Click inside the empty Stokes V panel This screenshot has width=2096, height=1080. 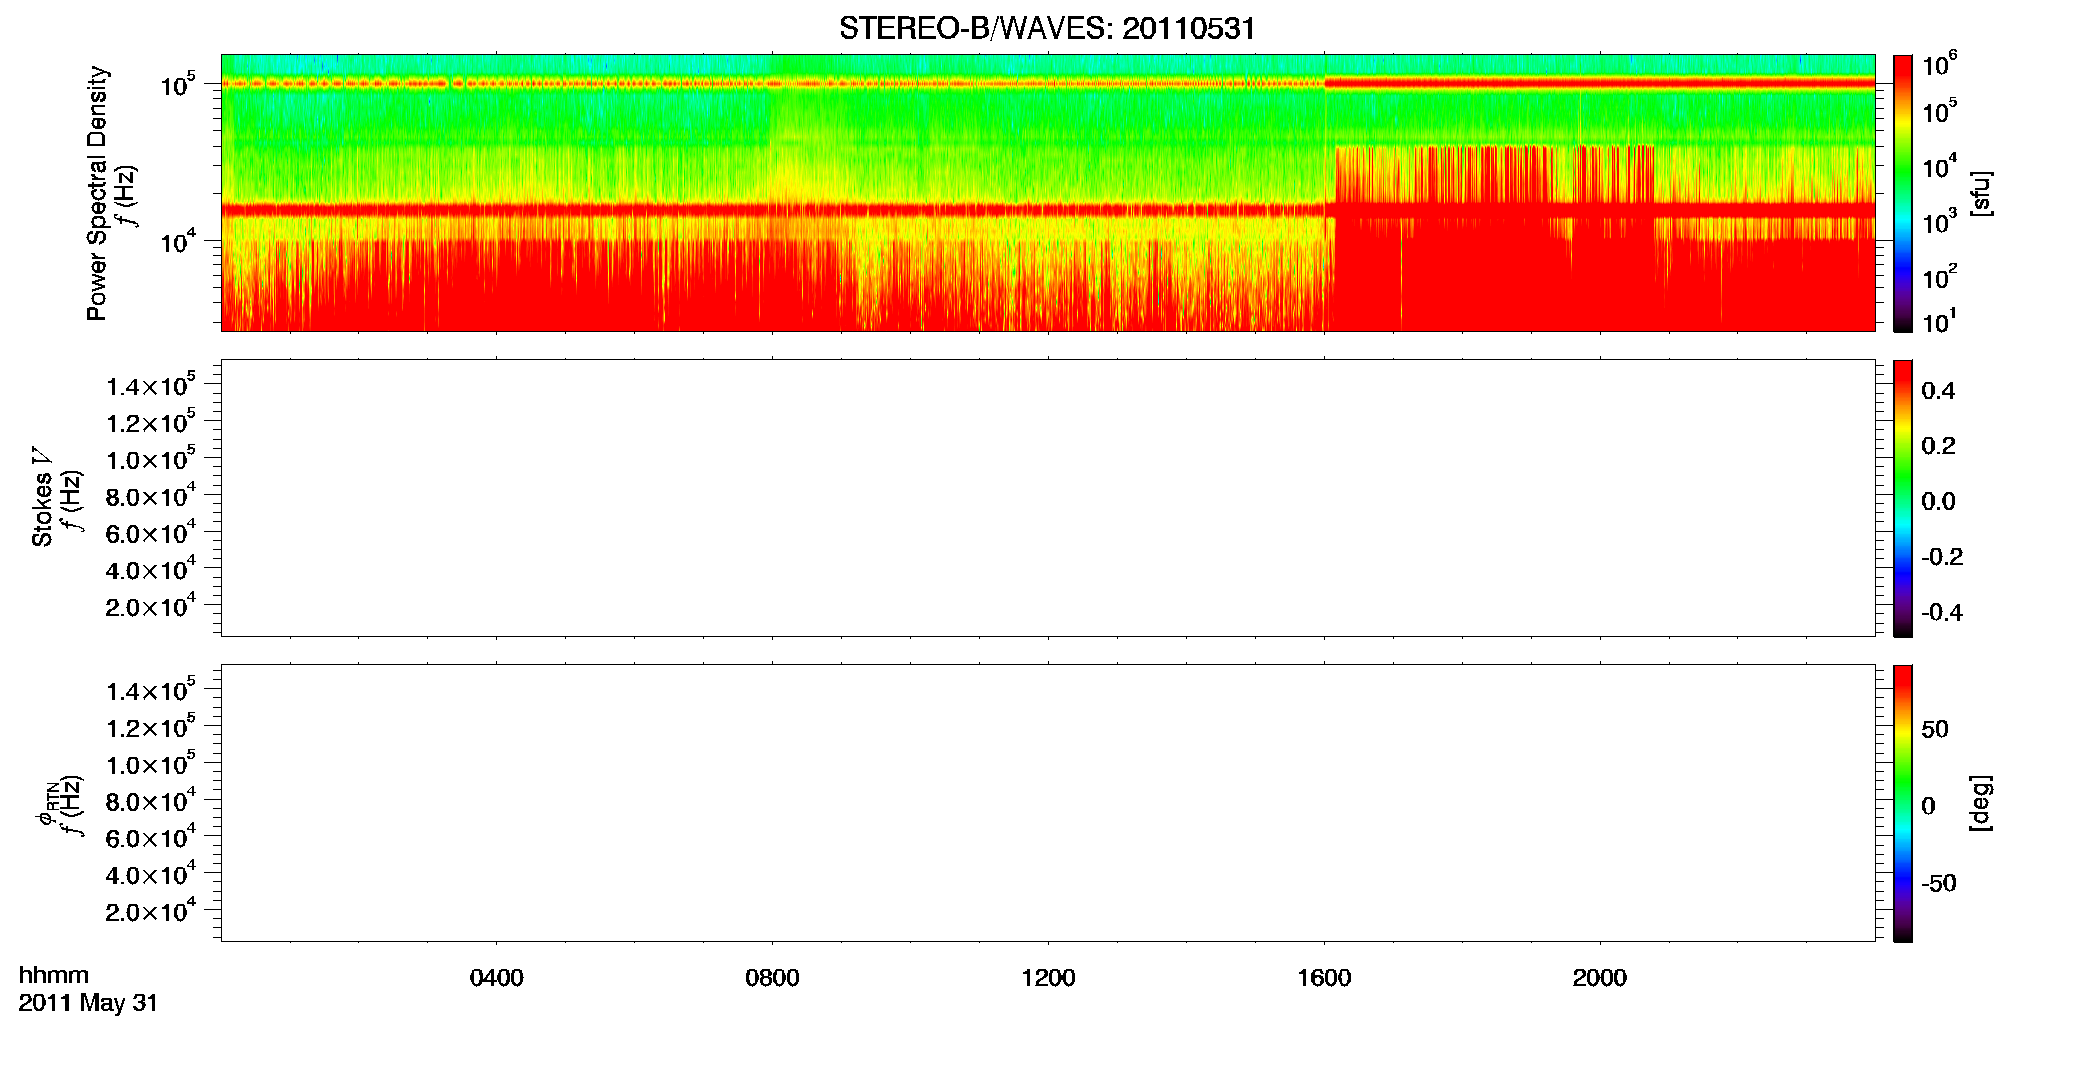[1047, 498]
